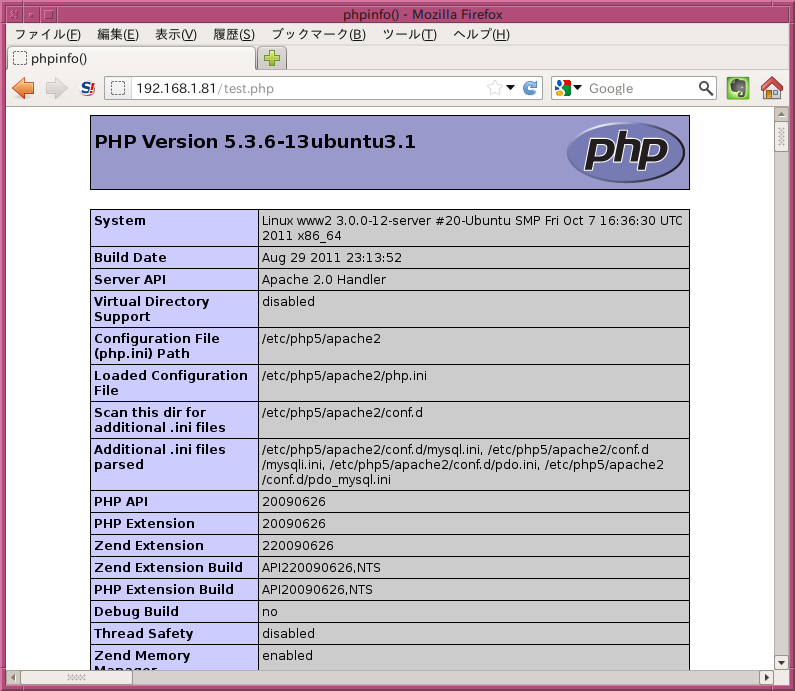
Task: Open the 履歴(S) menu
Action: click(x=234, y=34)
